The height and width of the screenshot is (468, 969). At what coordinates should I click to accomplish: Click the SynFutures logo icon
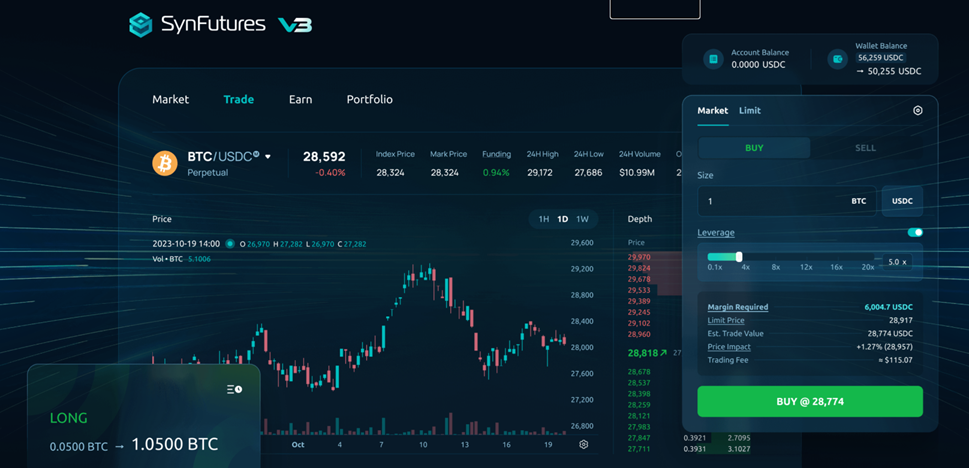pyautogui.click(x=140, y=25)
